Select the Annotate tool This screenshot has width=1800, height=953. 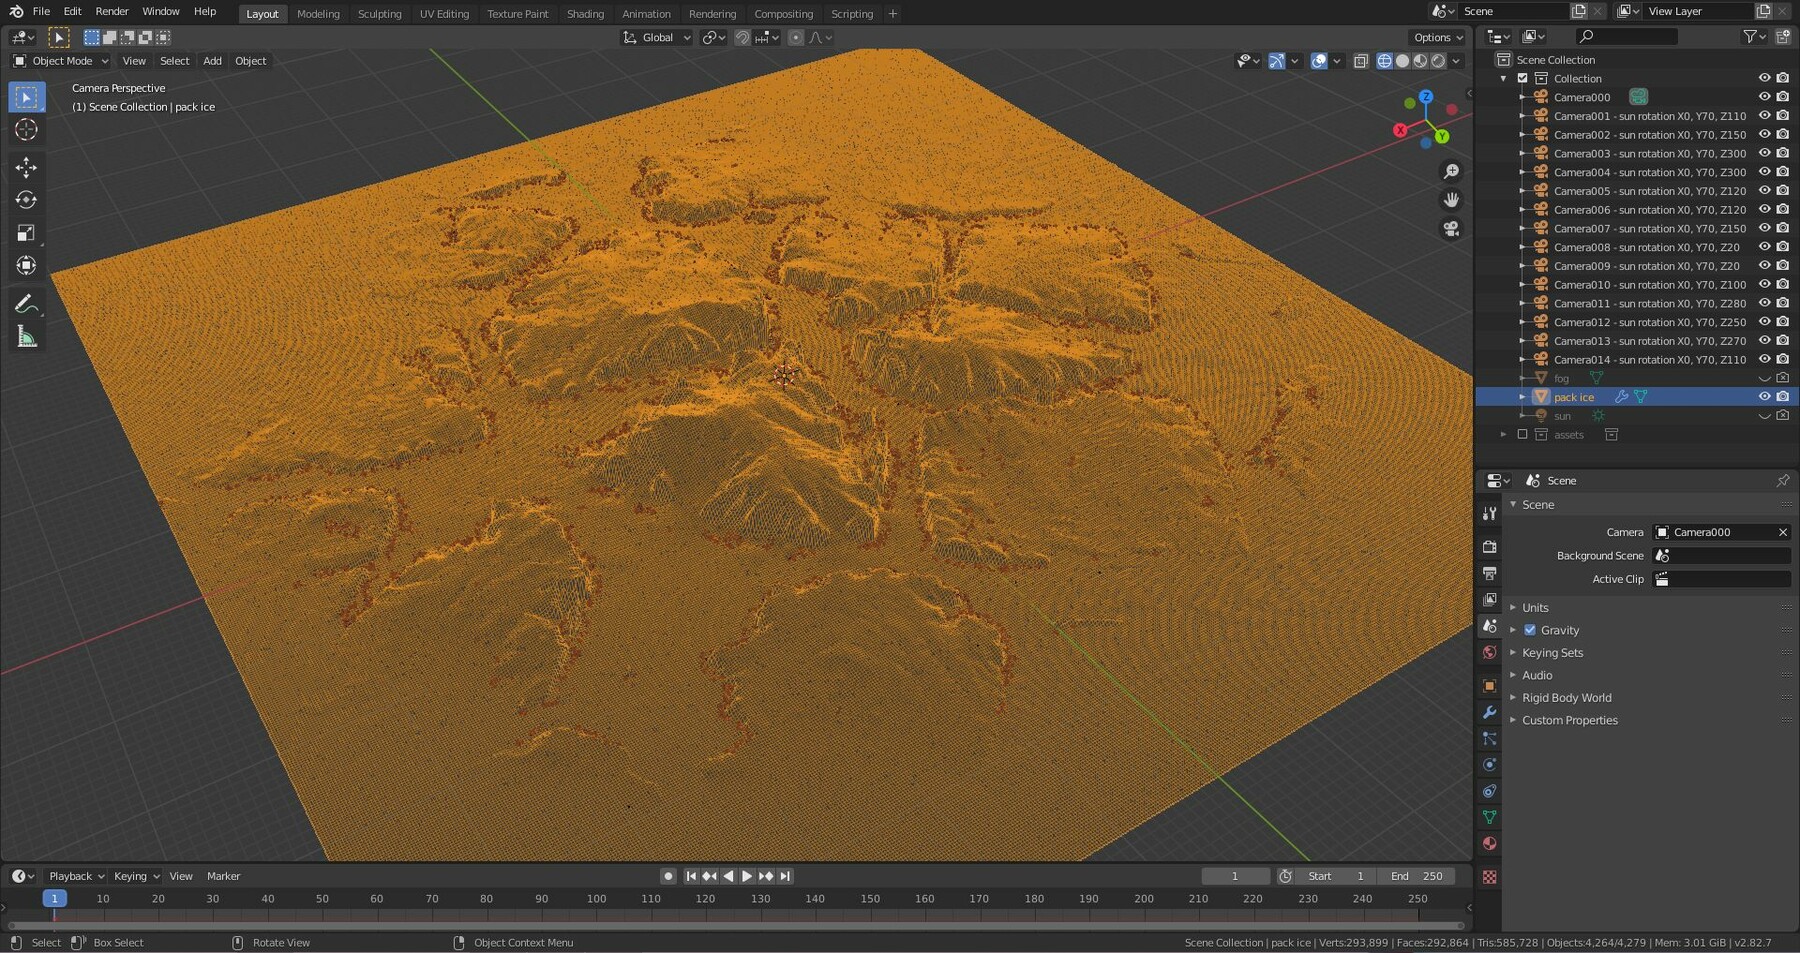coord(26,303)
